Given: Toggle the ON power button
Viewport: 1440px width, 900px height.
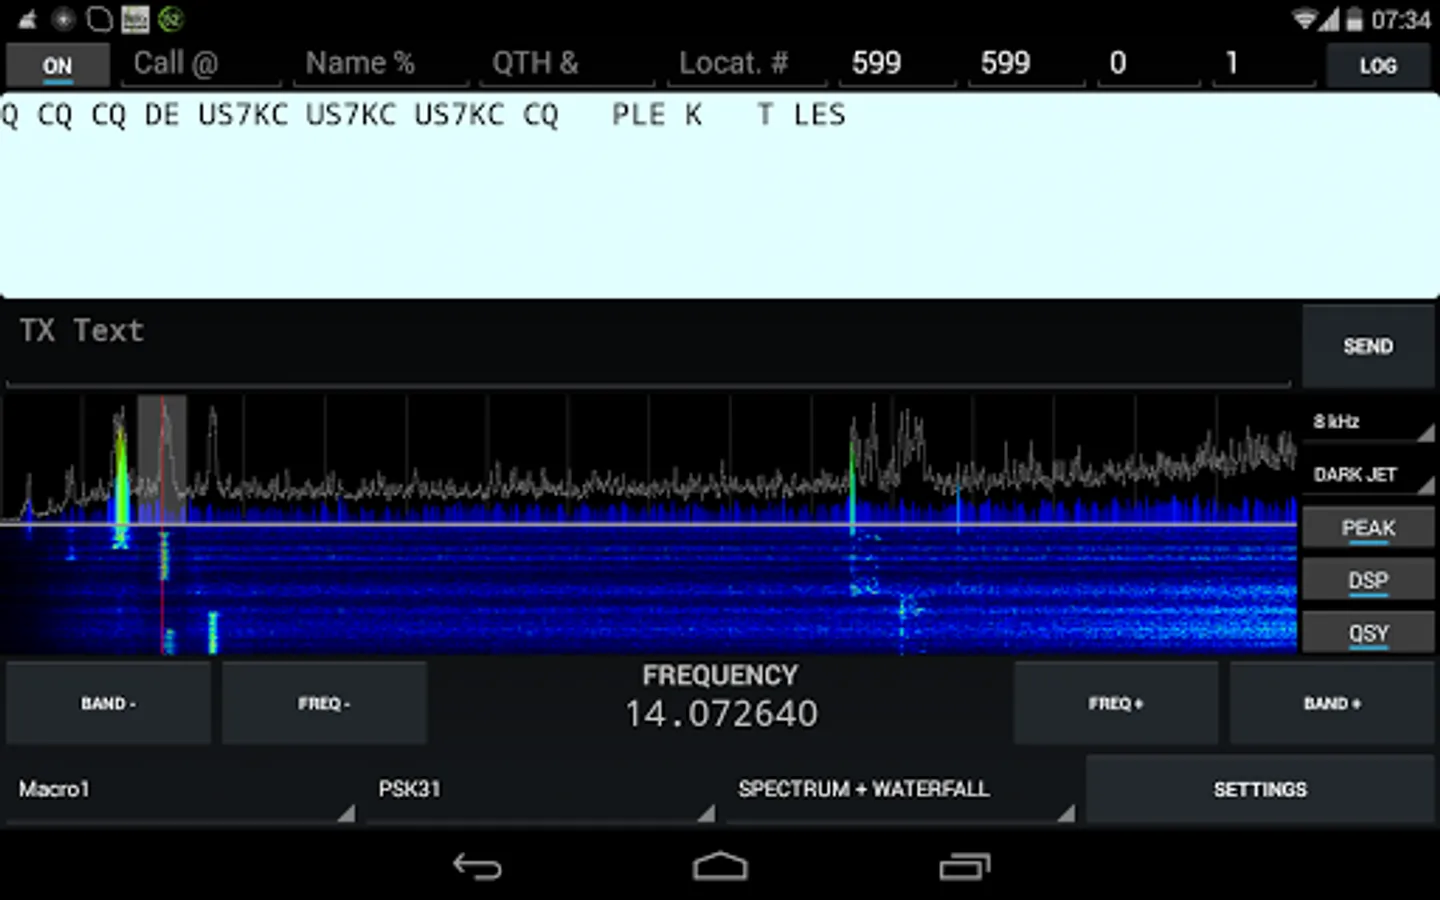Looking at the screenshot, I should 57,66.
